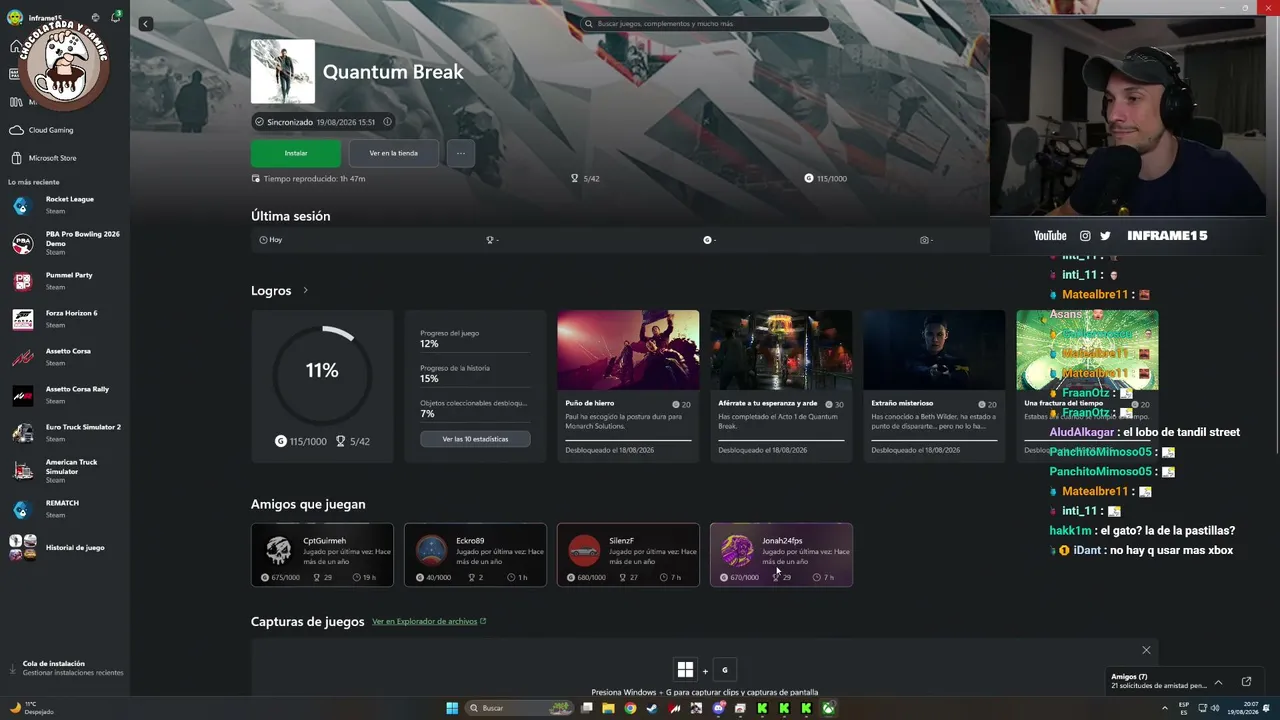Open American Truck Simulator entry
The height and width of the screenshot is (720, 1280).
click(x=65, y=471)
